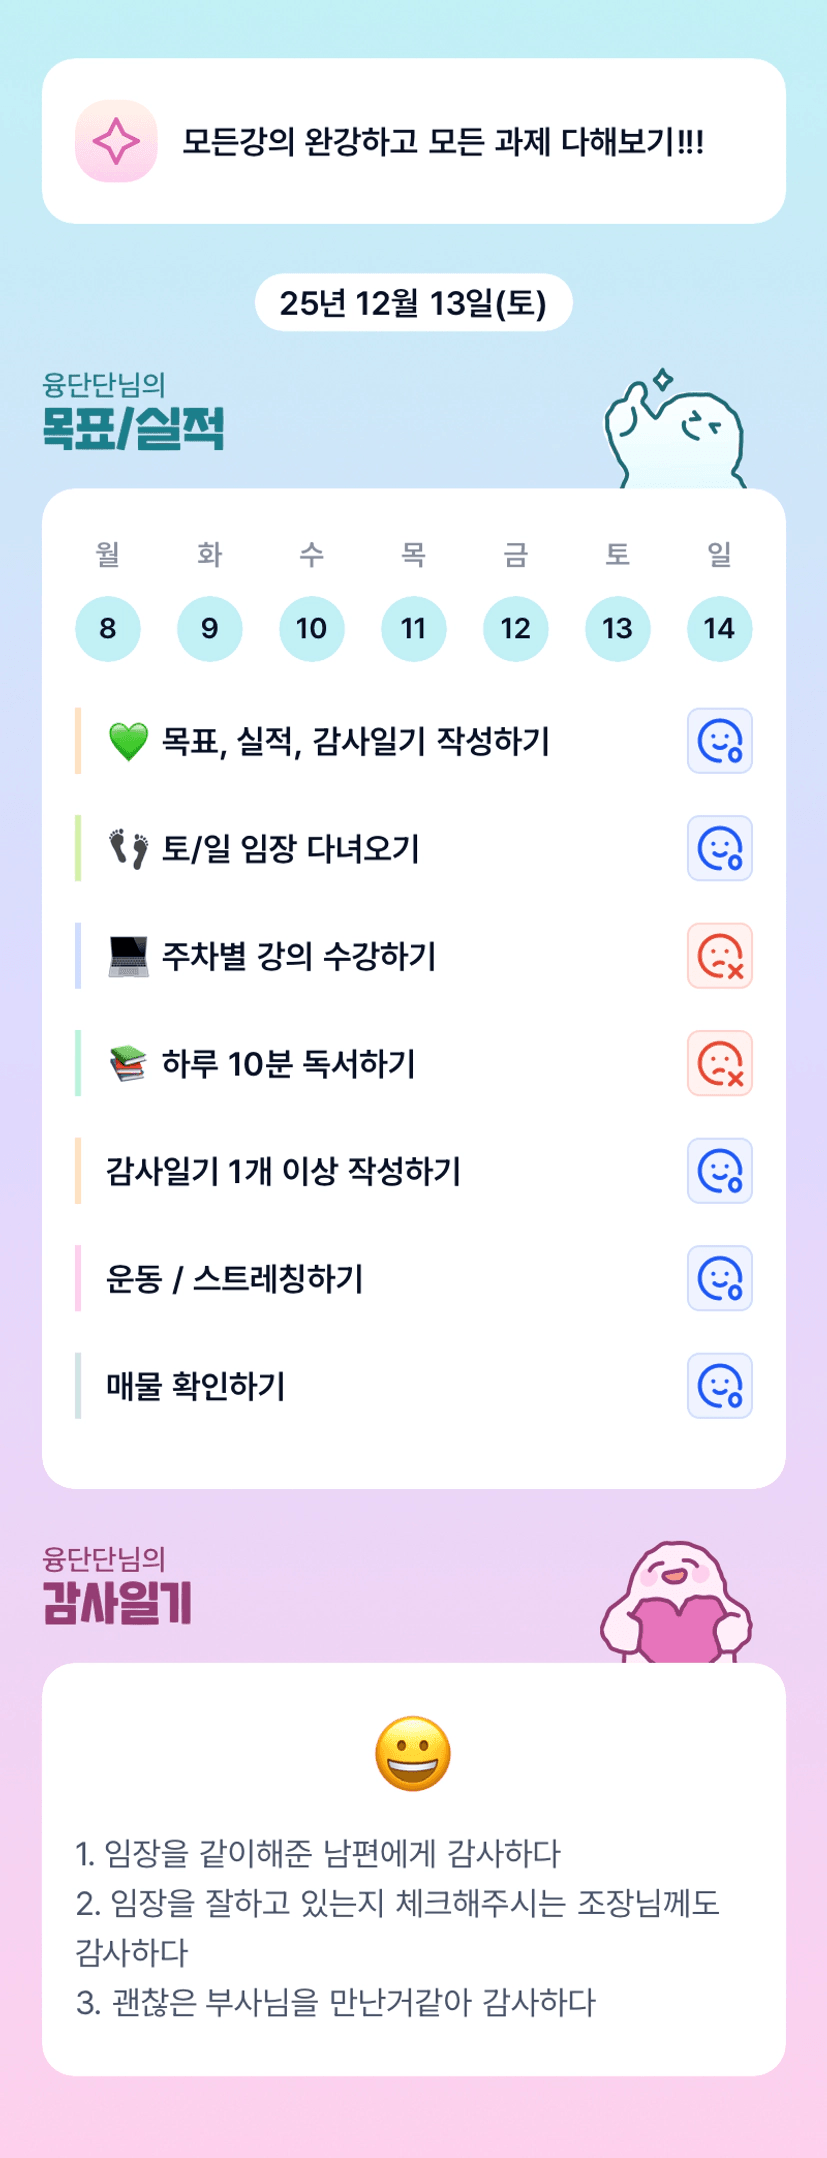The width and height of the screenshot is (827, 2158).
Task: Click the footprints icon for 임장
Action: coord(128,849)
